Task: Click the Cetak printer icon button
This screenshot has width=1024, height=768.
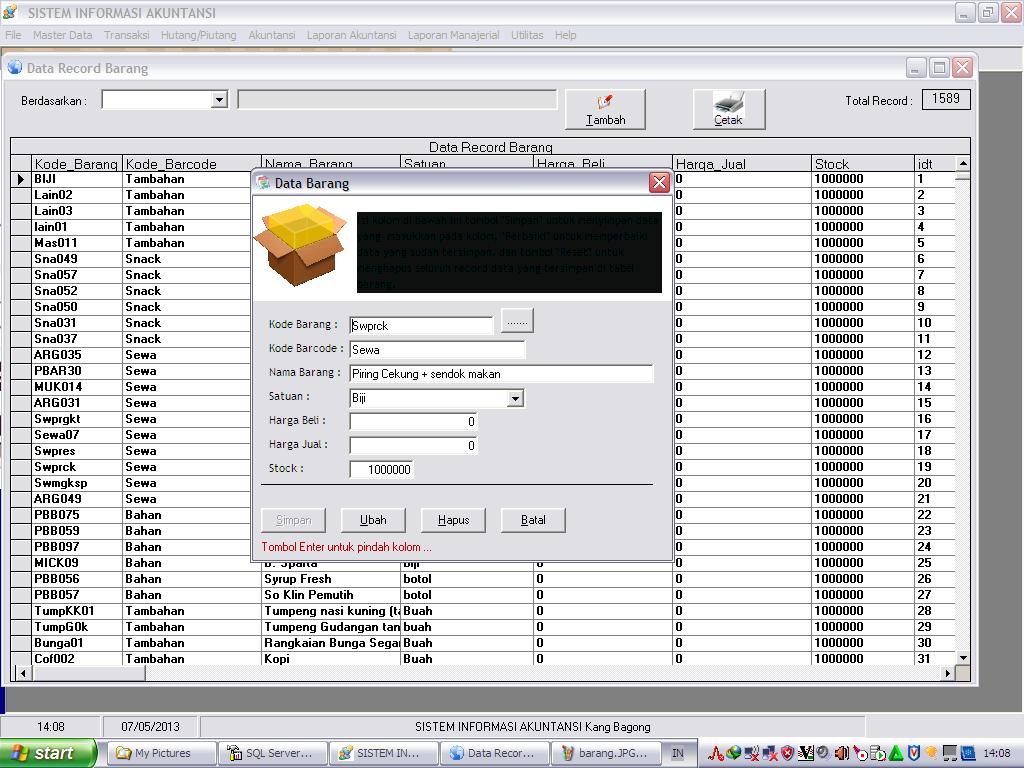Action: 728,109
